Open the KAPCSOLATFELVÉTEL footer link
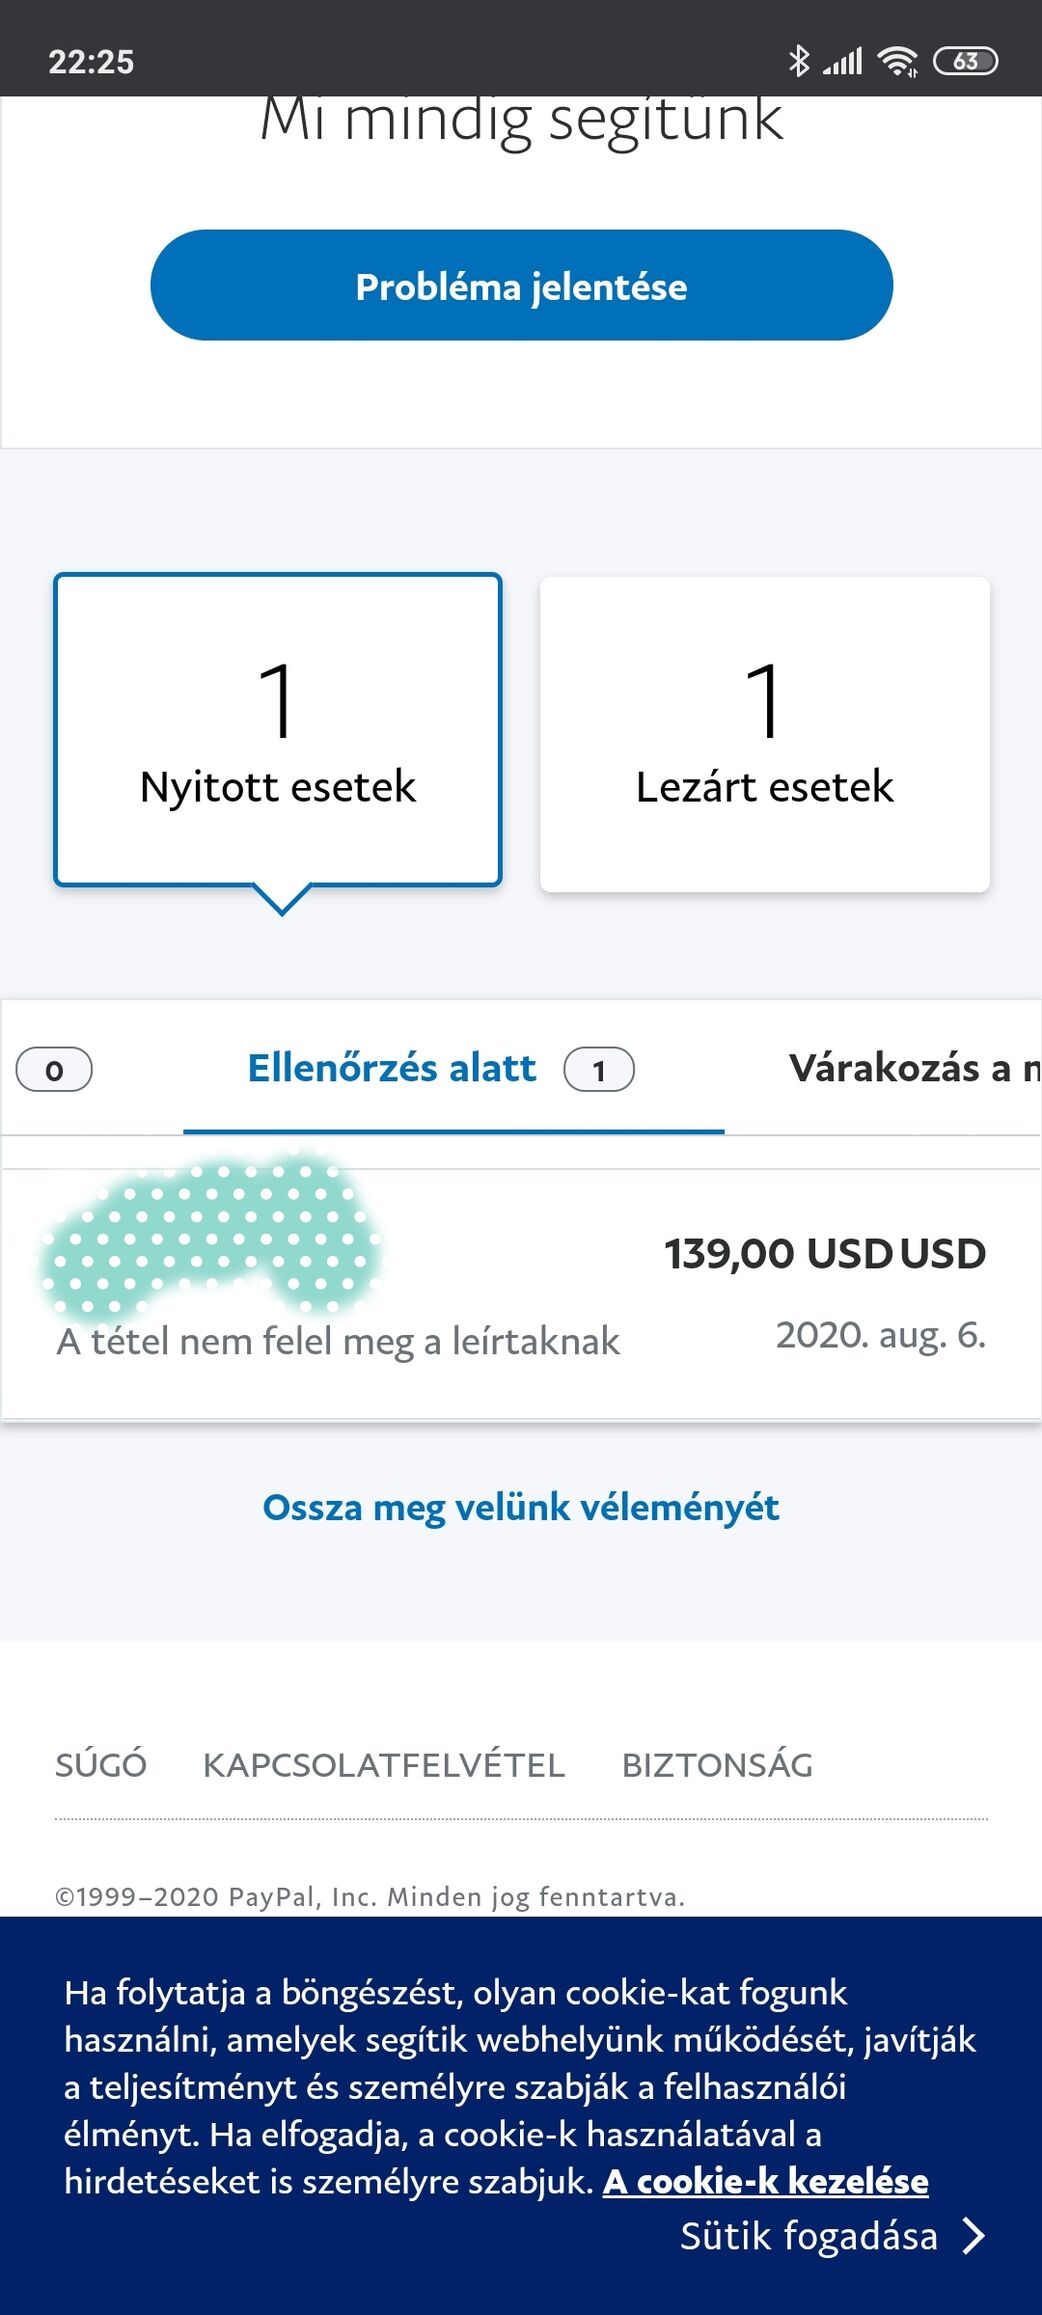The height and width of the screenshot is (2315, 1042). pos(384,1765)
